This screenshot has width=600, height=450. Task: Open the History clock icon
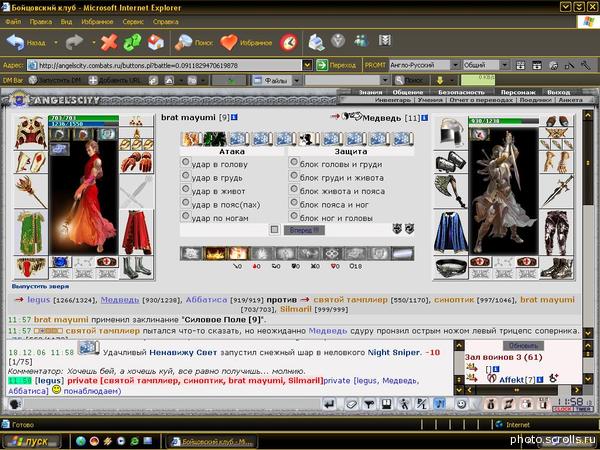click(289, 42)
